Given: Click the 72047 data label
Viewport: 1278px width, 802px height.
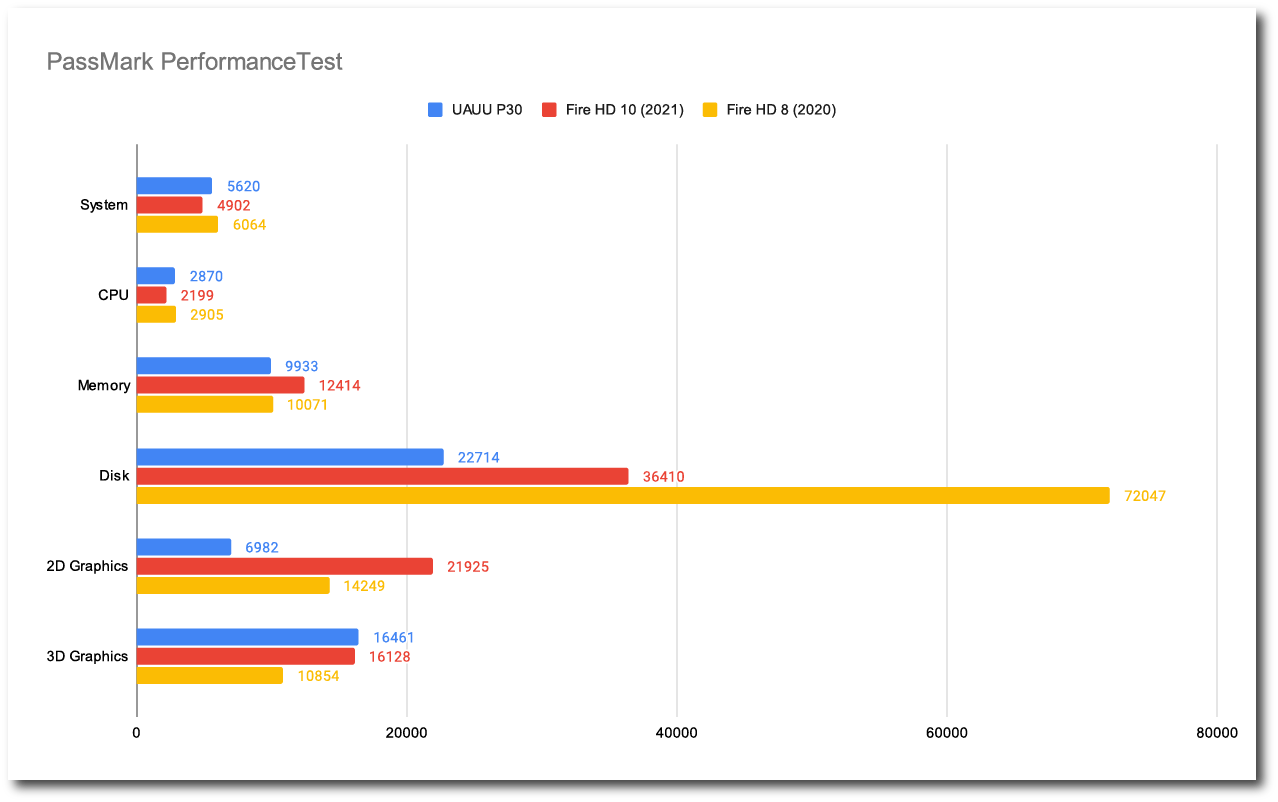Looking at the screenshot, I should tap(1145, 496).
